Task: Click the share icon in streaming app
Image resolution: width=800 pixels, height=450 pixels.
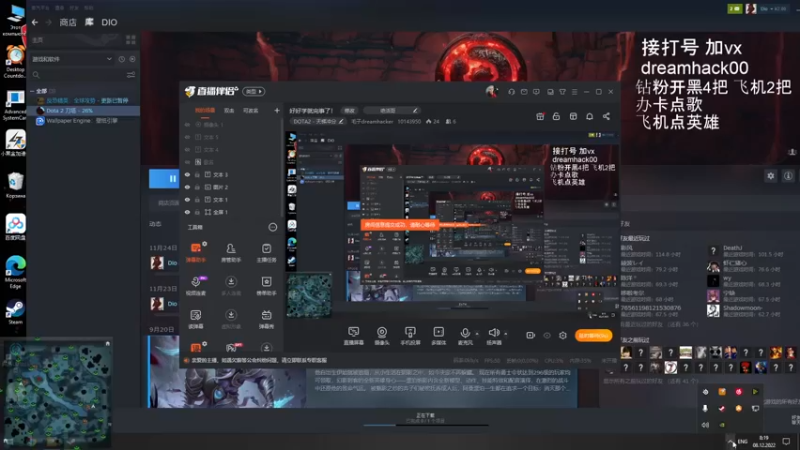Action: pos(606,116)
